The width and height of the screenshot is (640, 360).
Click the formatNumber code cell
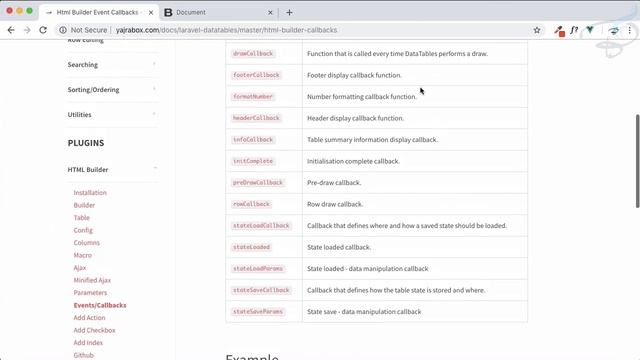pyautogui.click(x=253, y=97)
